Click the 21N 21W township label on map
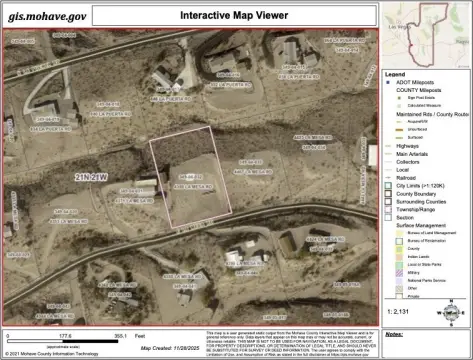 [91, 177]
